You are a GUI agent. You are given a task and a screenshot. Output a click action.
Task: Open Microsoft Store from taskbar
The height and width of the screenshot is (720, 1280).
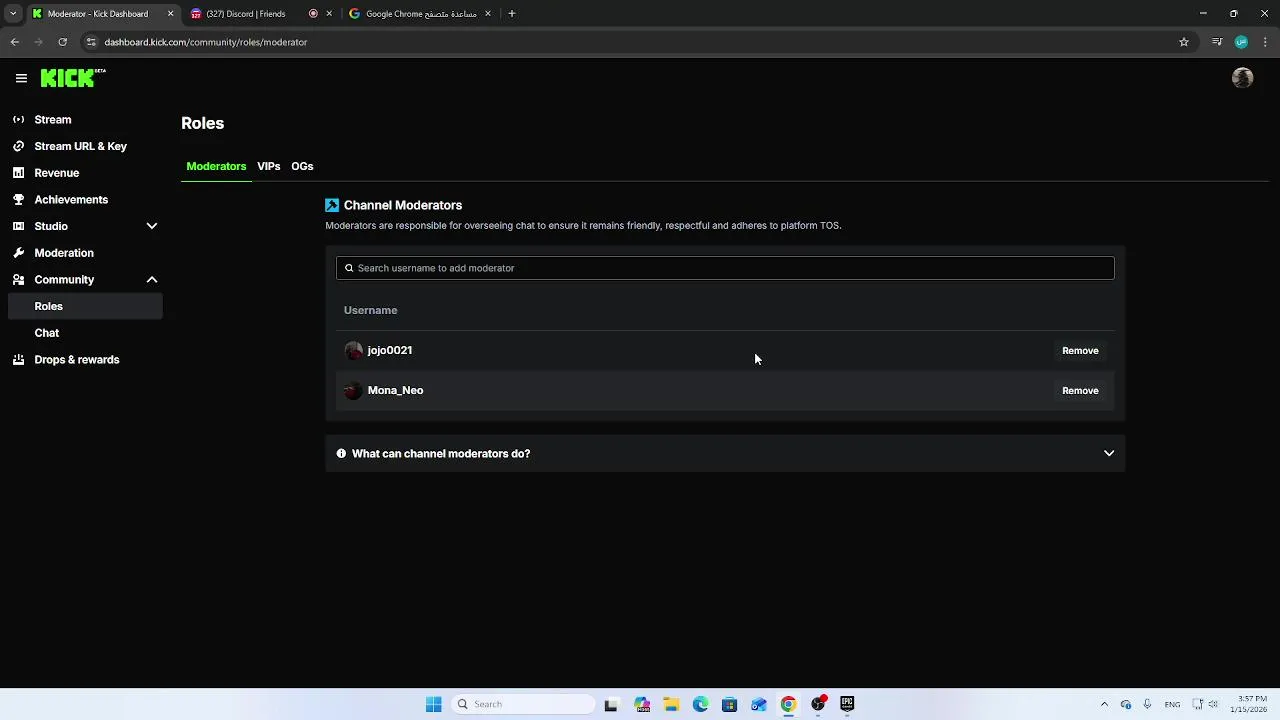point(729,704)
